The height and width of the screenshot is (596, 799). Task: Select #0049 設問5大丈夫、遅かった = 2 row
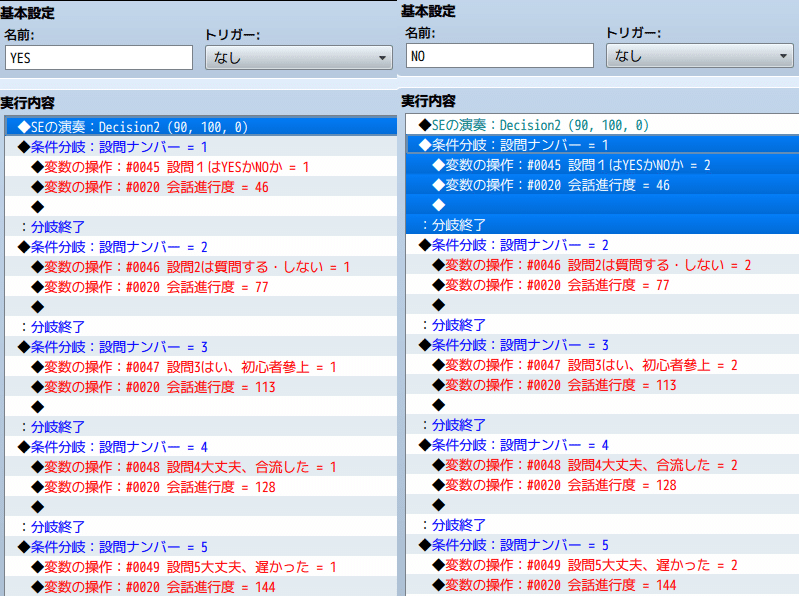tap(602, 565)
